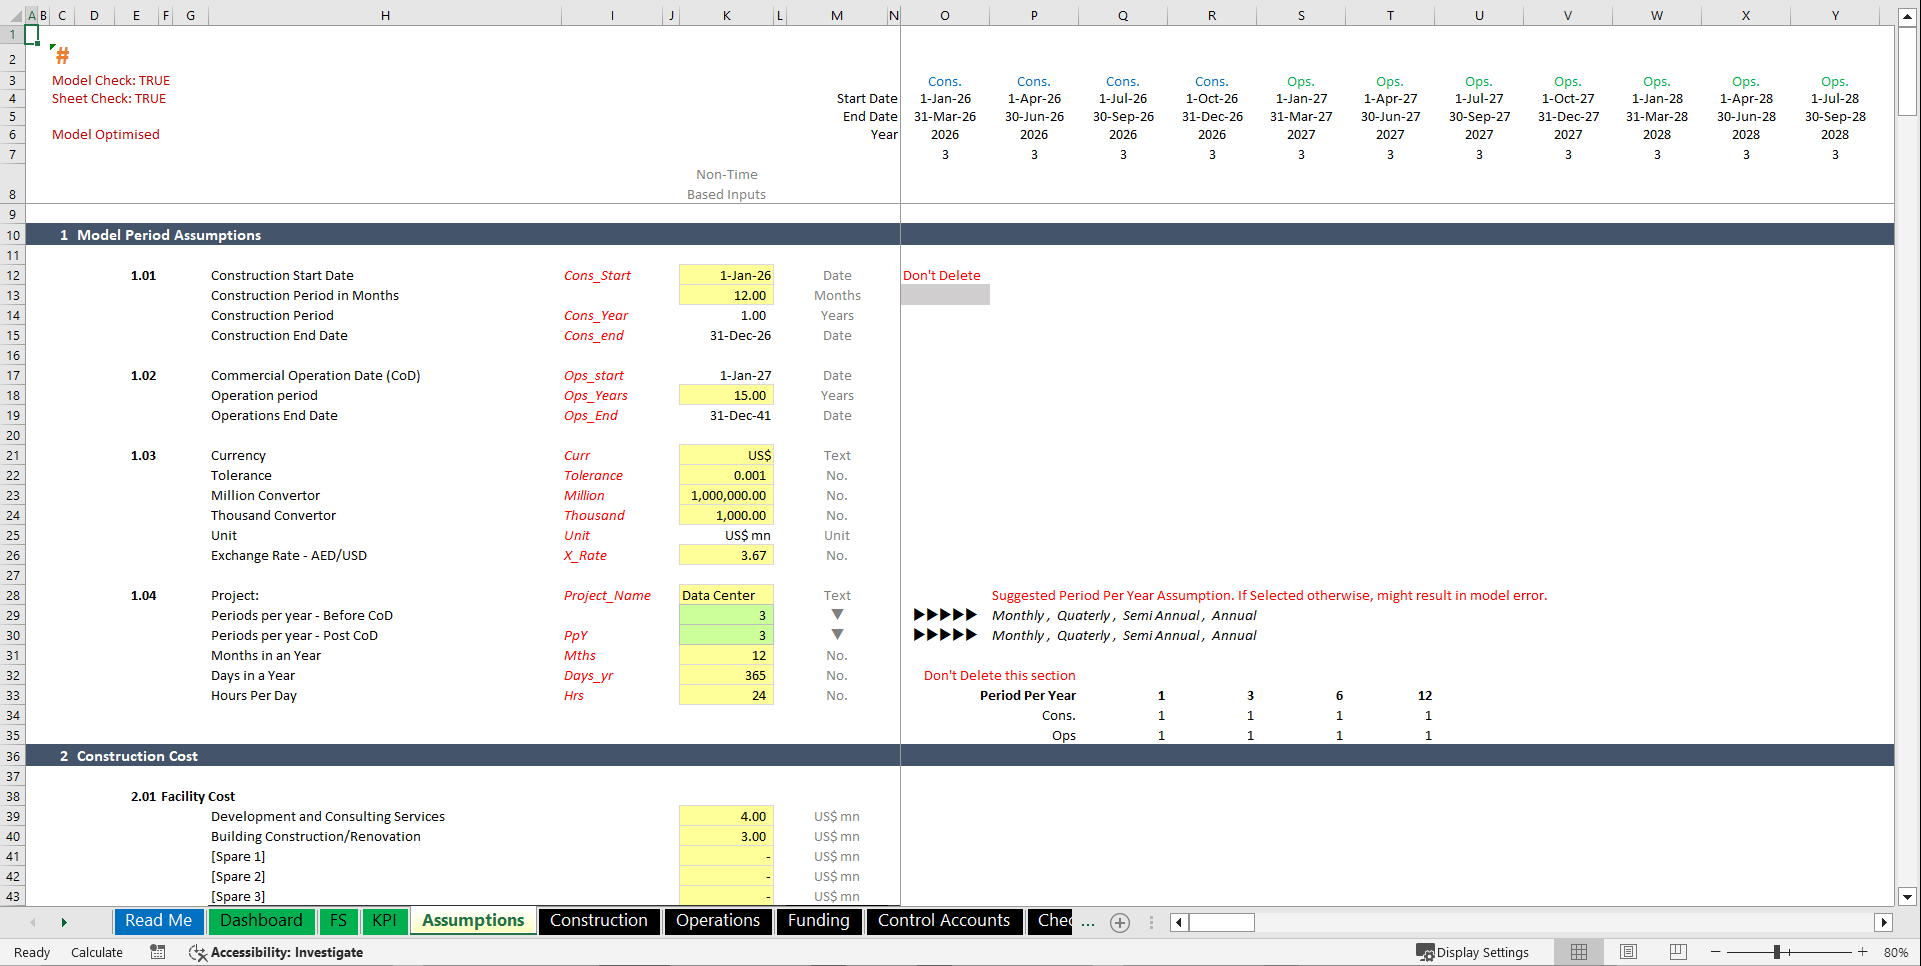This screenshot has height=966, width=1921.
Task: Select the KPI sheet tab
Action: coord(384,921)
